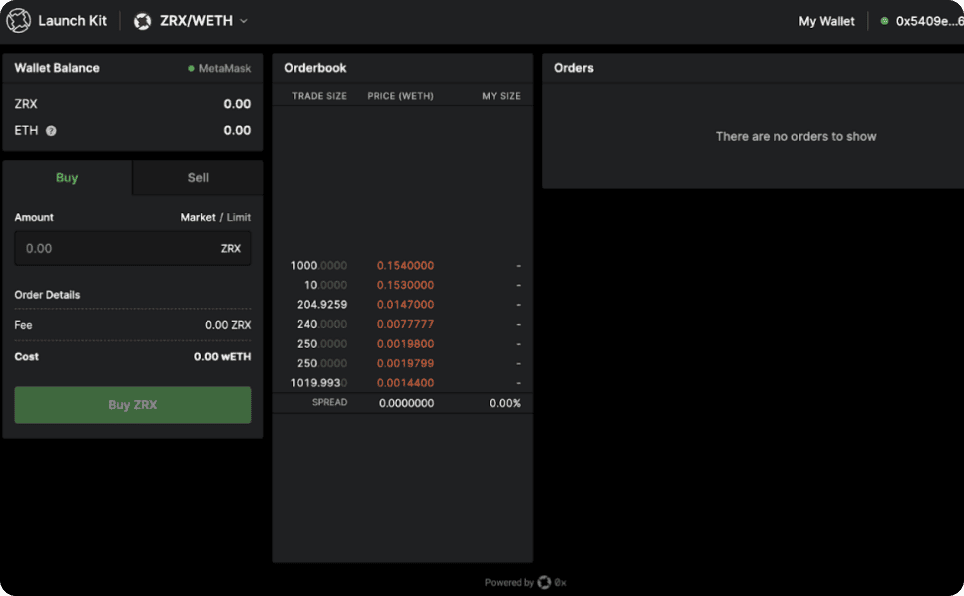Click the Amount input field
The width and height of the screenshot is (964, 596).
click(x=115, y=248)
